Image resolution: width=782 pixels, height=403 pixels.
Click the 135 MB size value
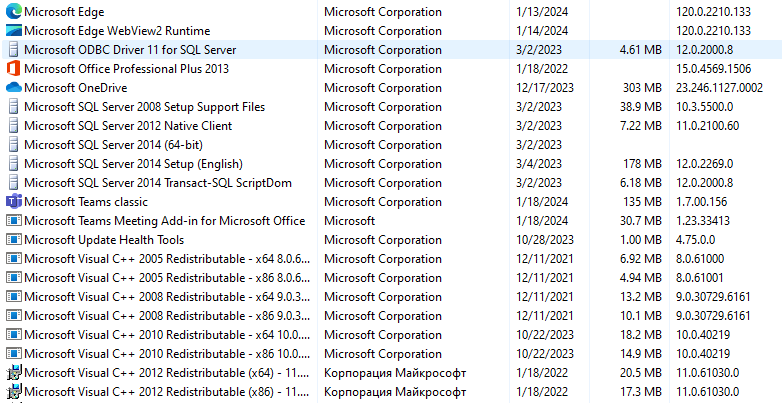(642, 202)
